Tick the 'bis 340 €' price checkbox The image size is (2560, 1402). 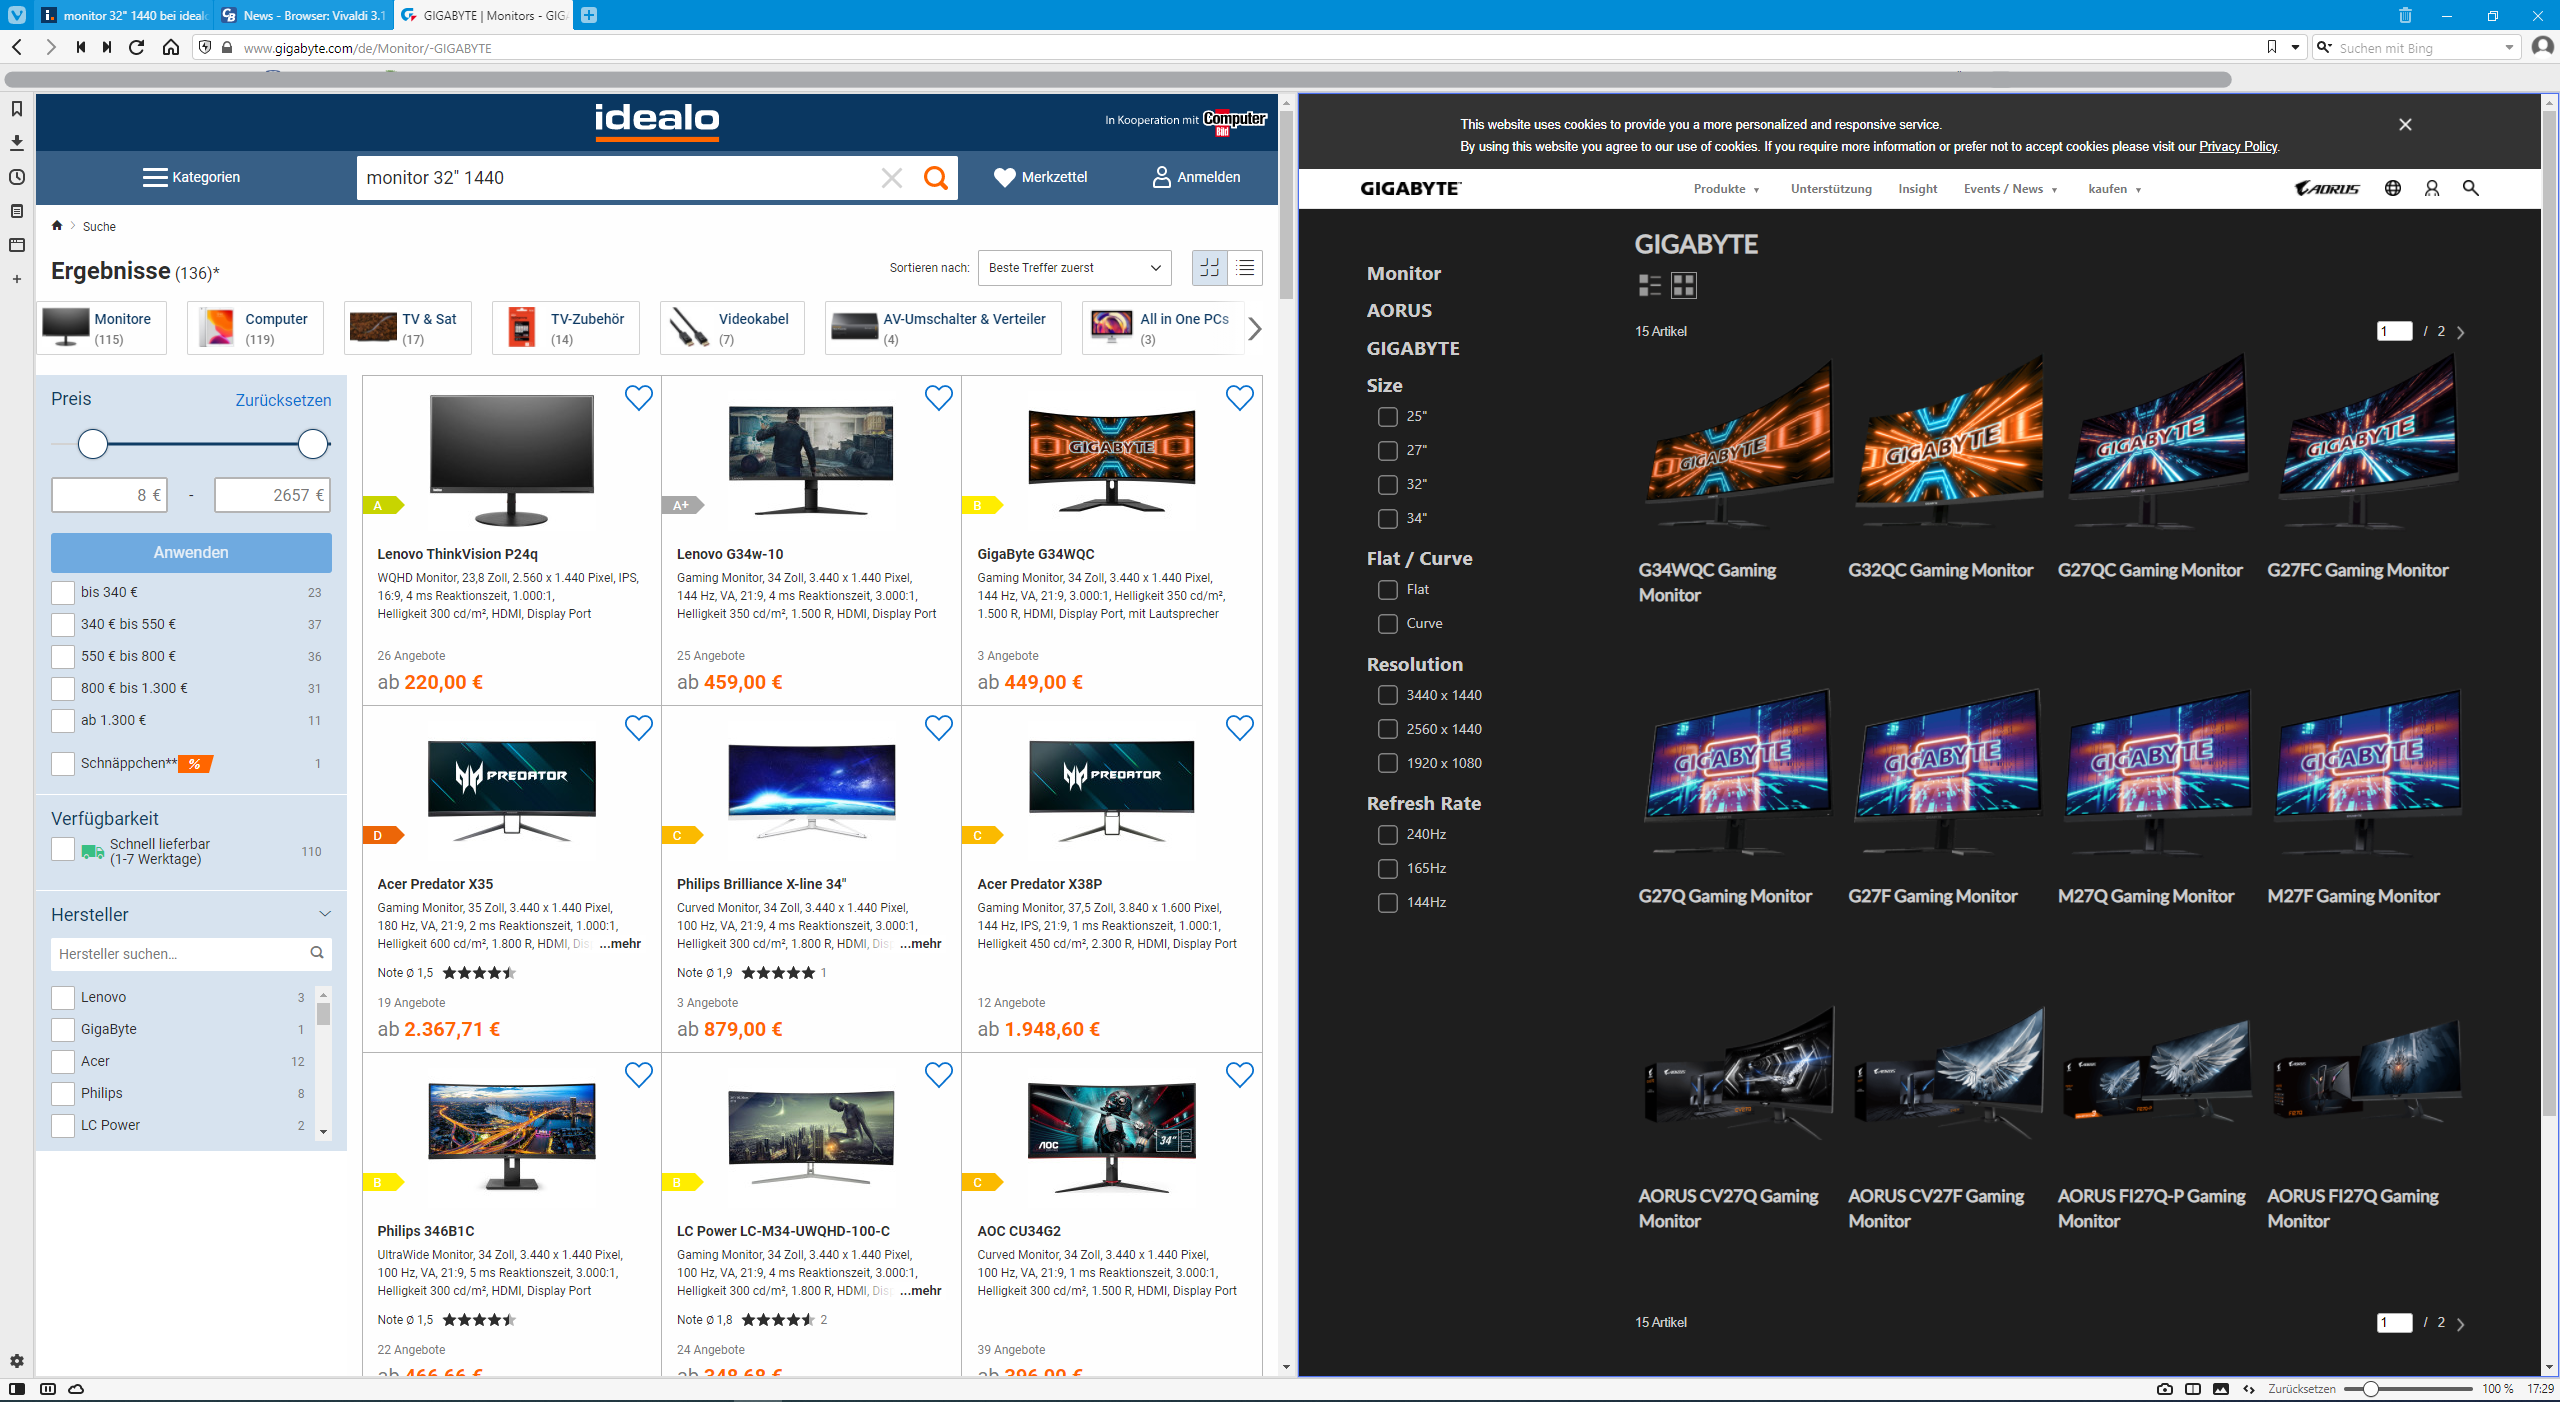tap(63, 593)
